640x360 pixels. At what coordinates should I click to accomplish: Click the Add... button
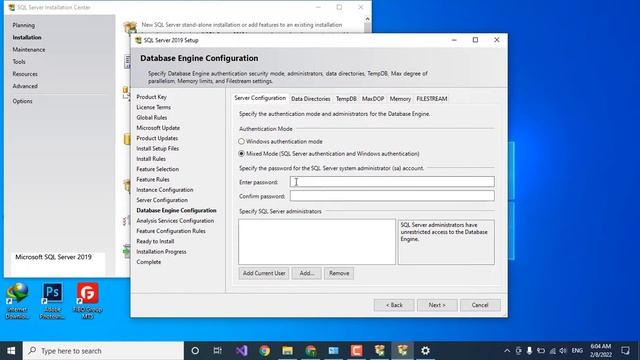click(307, 273)
